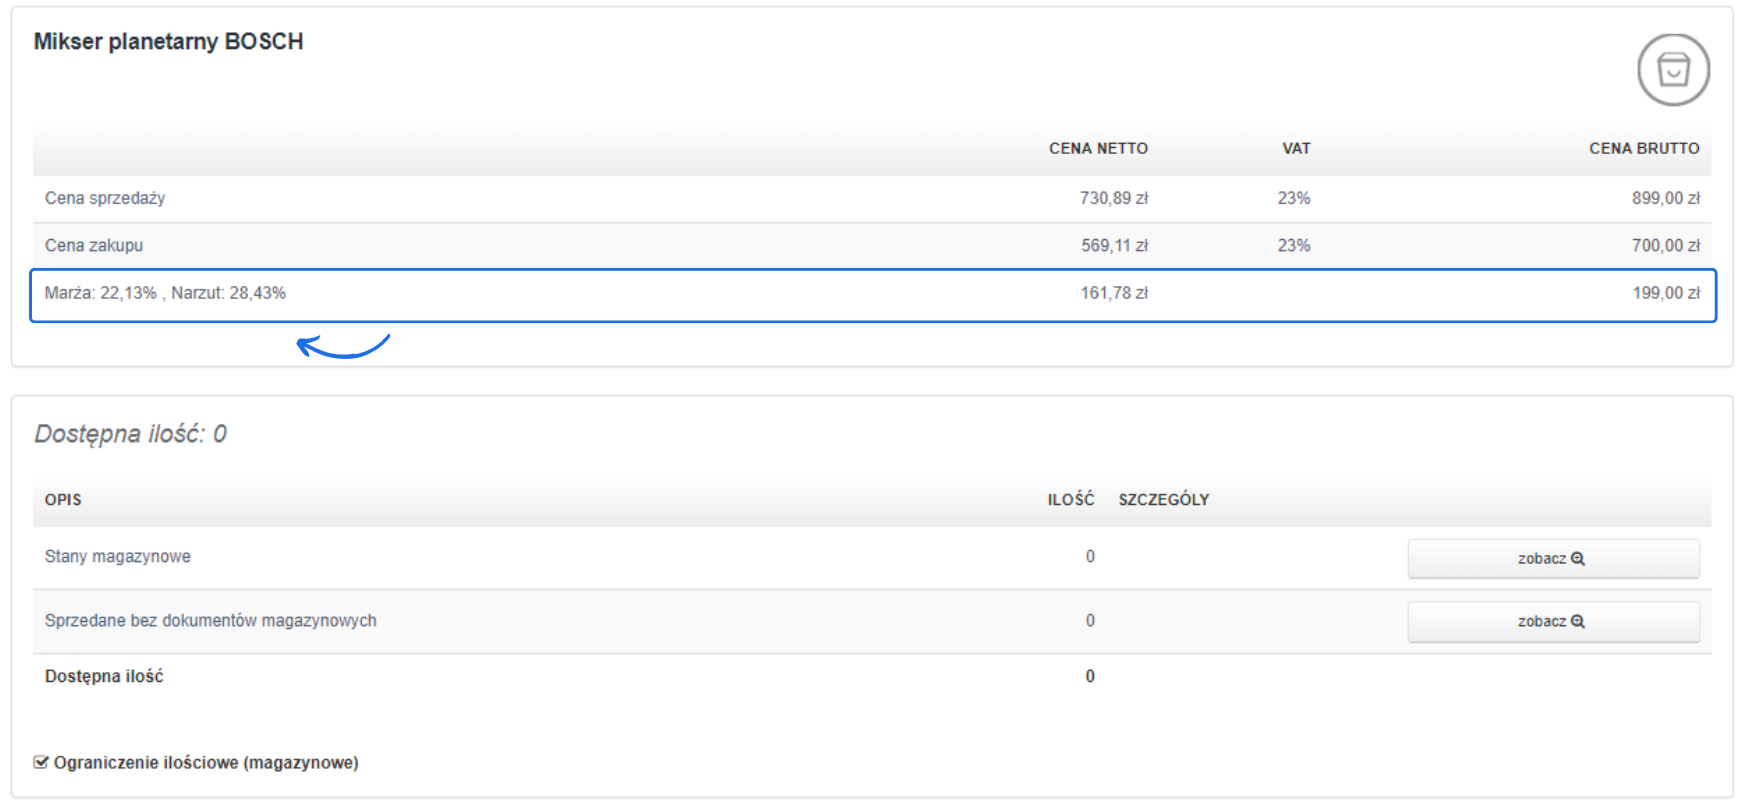The width and height of the screenshot is (1742, 805).
Task: Click the VAT column header
Action: tap(1296, 149)
